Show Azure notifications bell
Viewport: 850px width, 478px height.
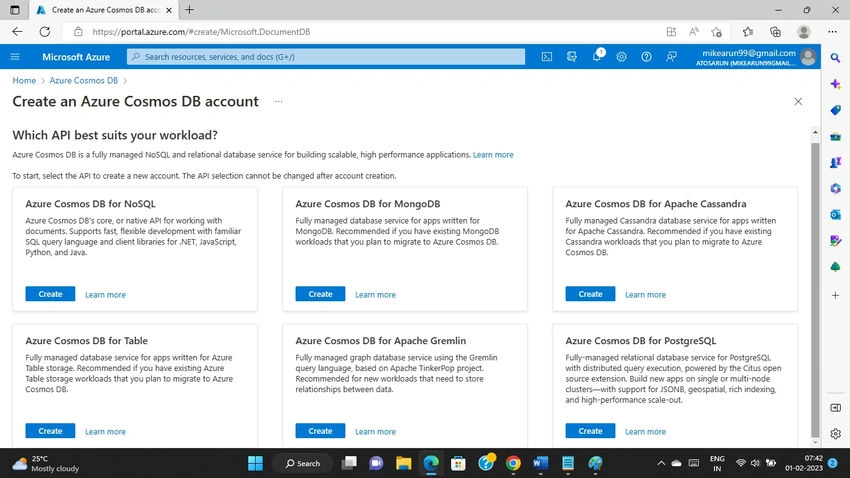tap(596, 56)
